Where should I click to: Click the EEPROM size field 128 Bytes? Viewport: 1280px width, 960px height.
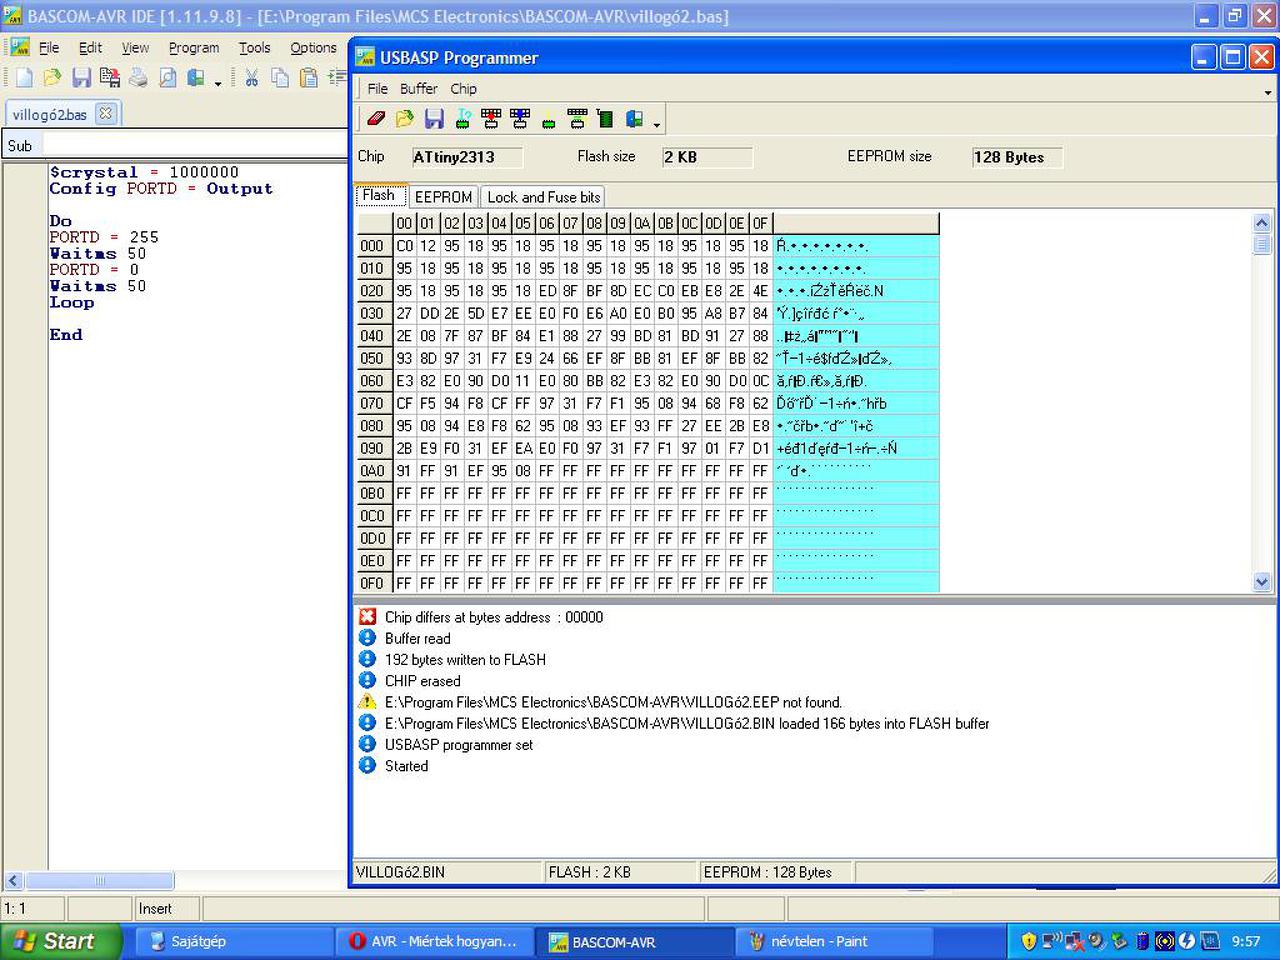point(1016,157)
